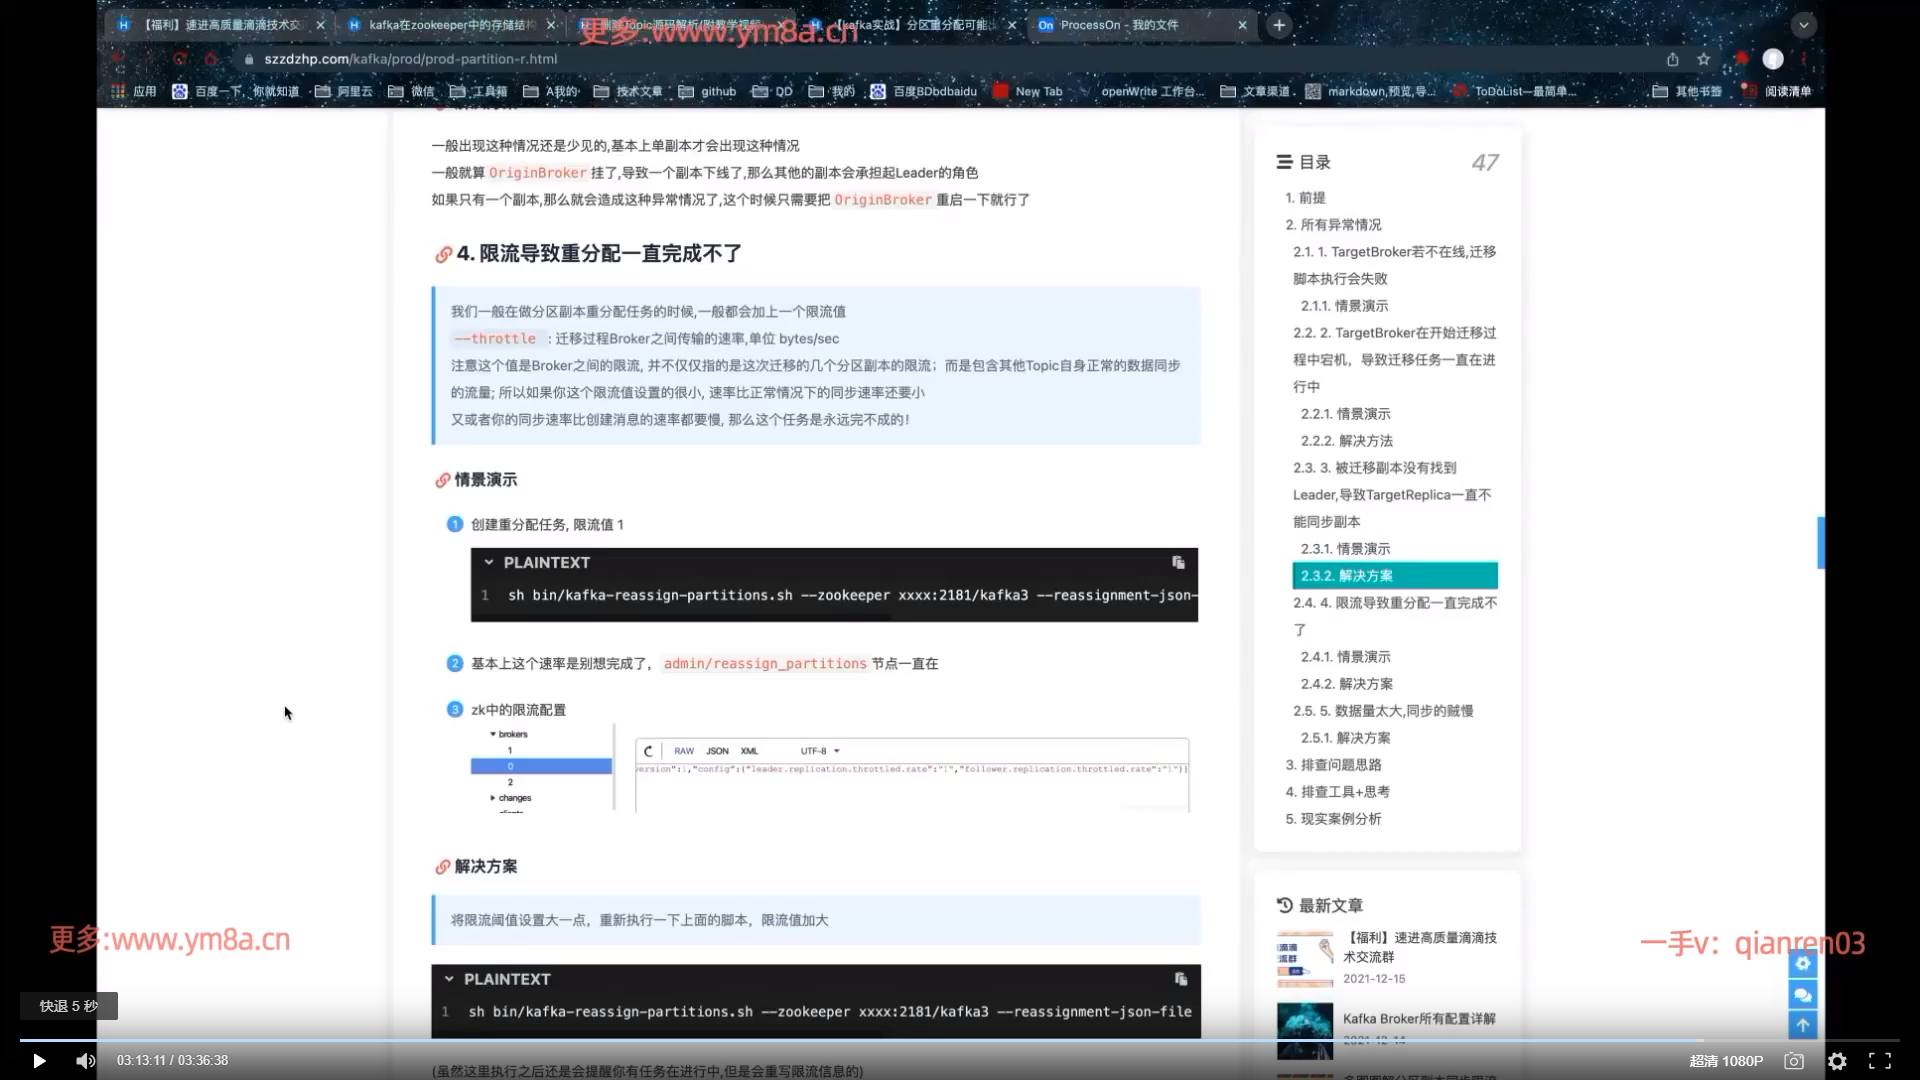The height and width of the screenshot is (1080, 1920).
Task: Click the scroll-to-top arrow button
Action: pyautogui.click(x=1802, y=1025)
